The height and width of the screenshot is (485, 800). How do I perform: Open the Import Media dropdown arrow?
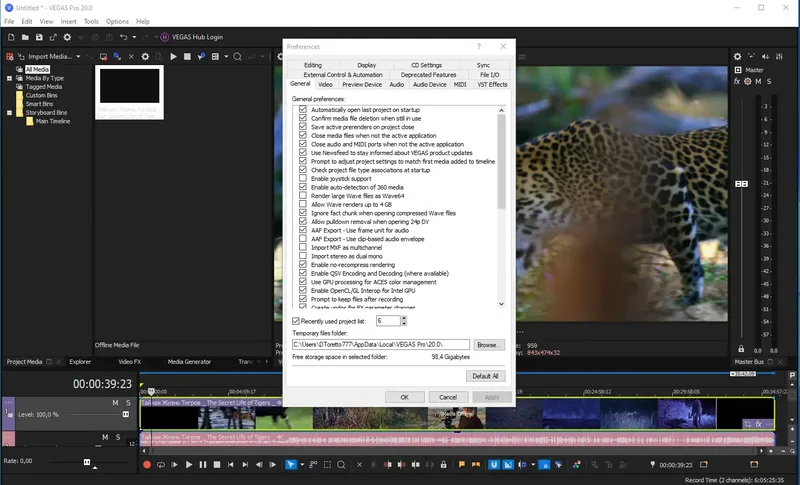(78, 57)
